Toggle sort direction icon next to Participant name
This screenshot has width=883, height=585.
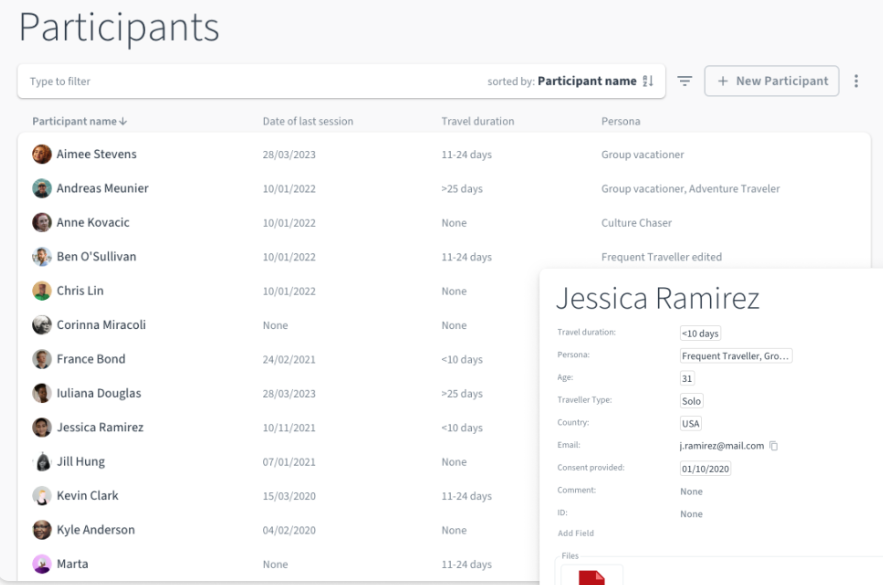pos(647,81)
